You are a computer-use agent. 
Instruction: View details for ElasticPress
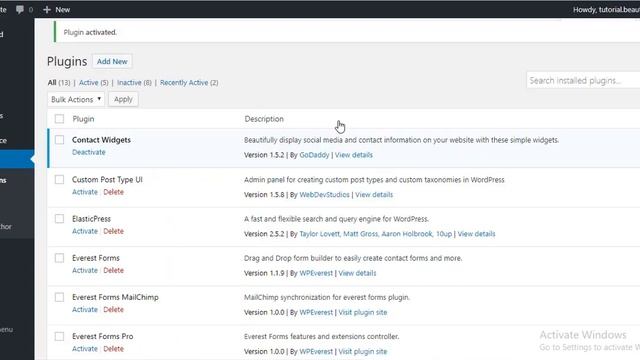click(476, 234)
